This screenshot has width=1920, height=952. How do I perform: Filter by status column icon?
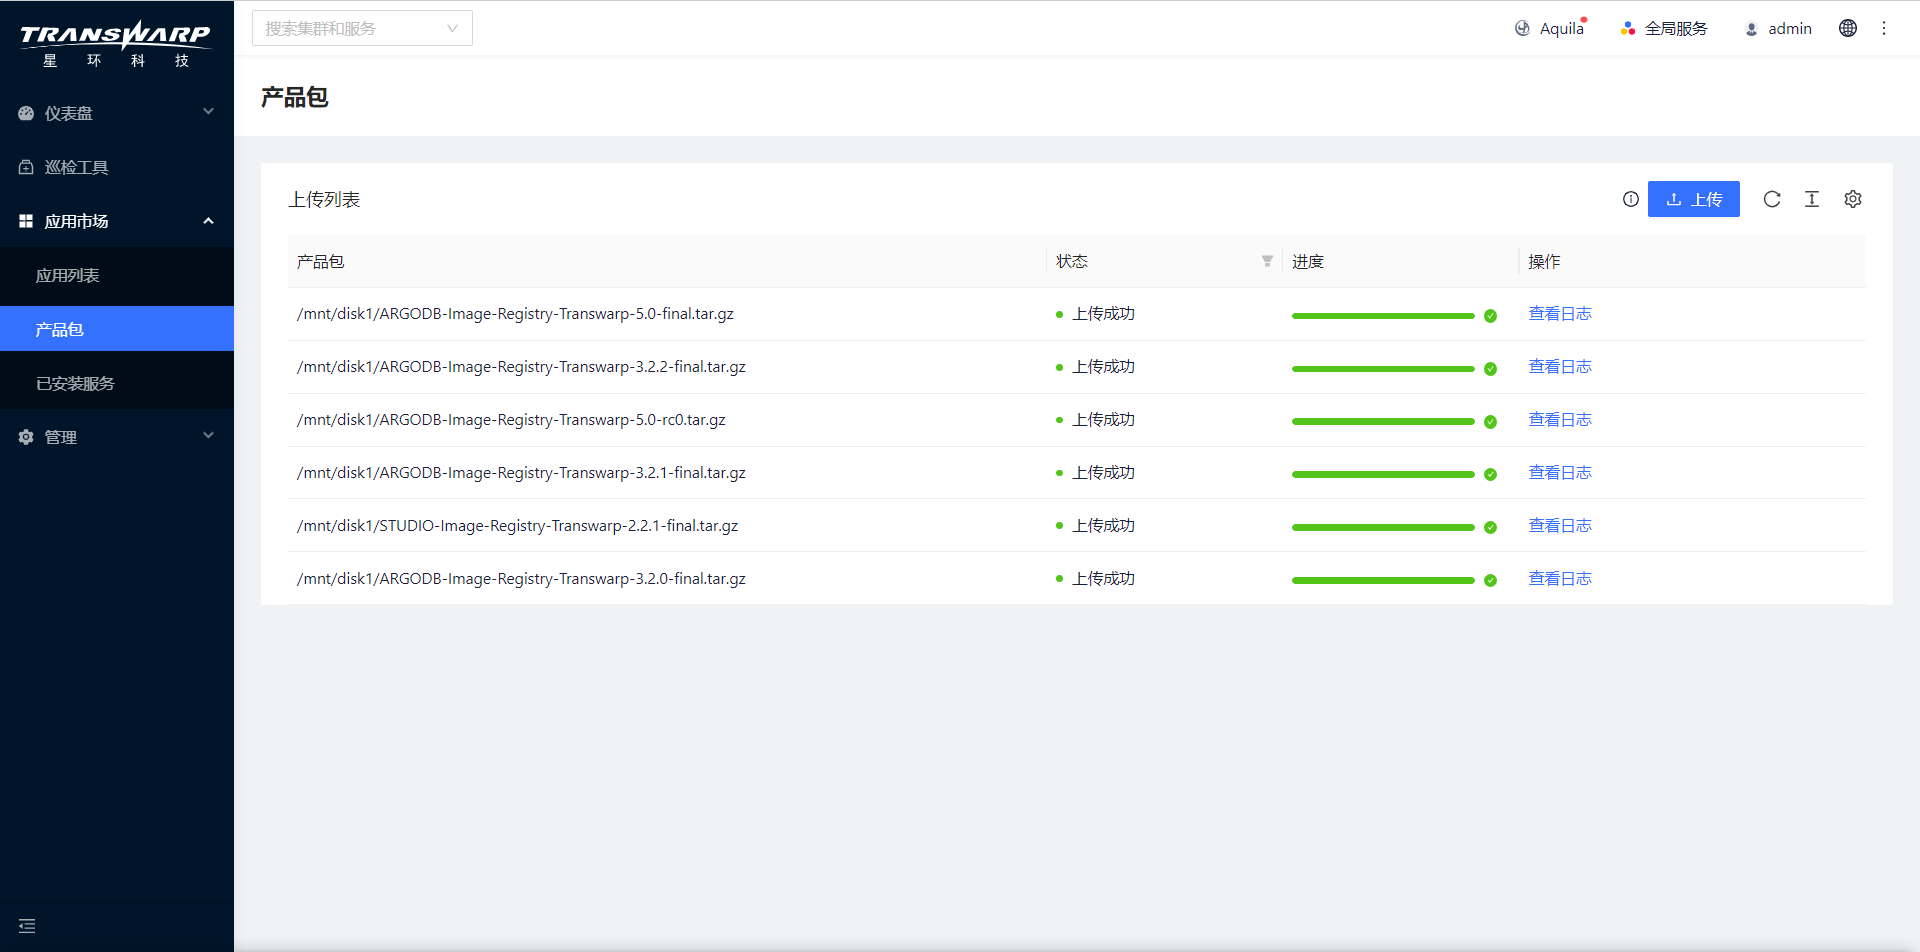click(x=1267, y=261)
